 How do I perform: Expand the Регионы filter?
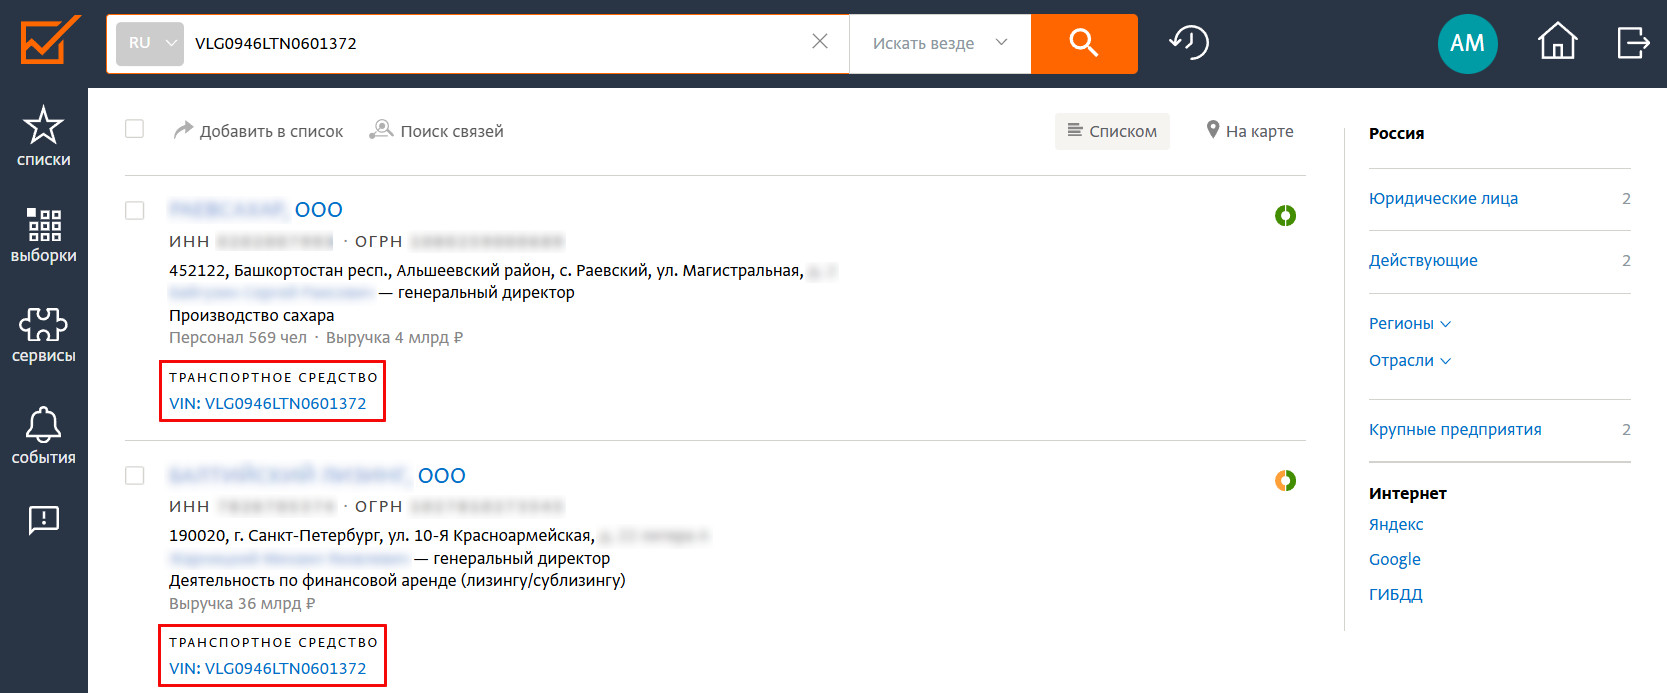(1409, 323)
